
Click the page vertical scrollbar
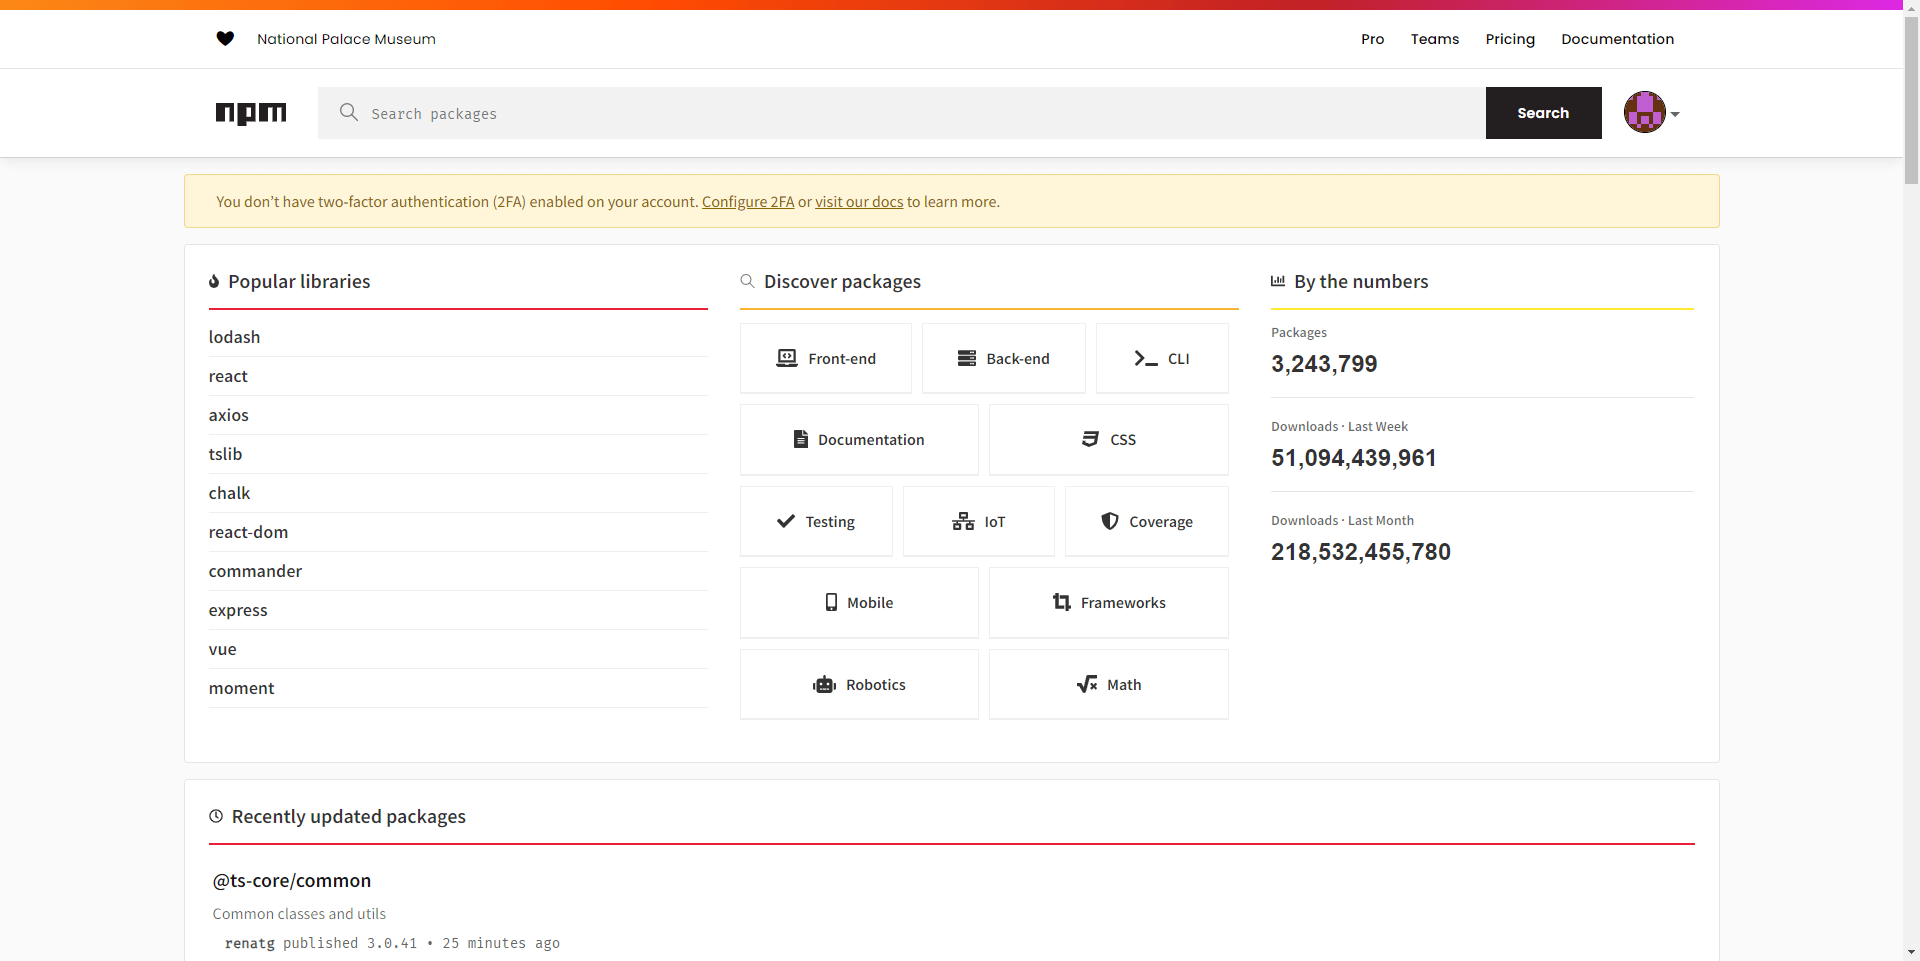tap(1911, 480)
